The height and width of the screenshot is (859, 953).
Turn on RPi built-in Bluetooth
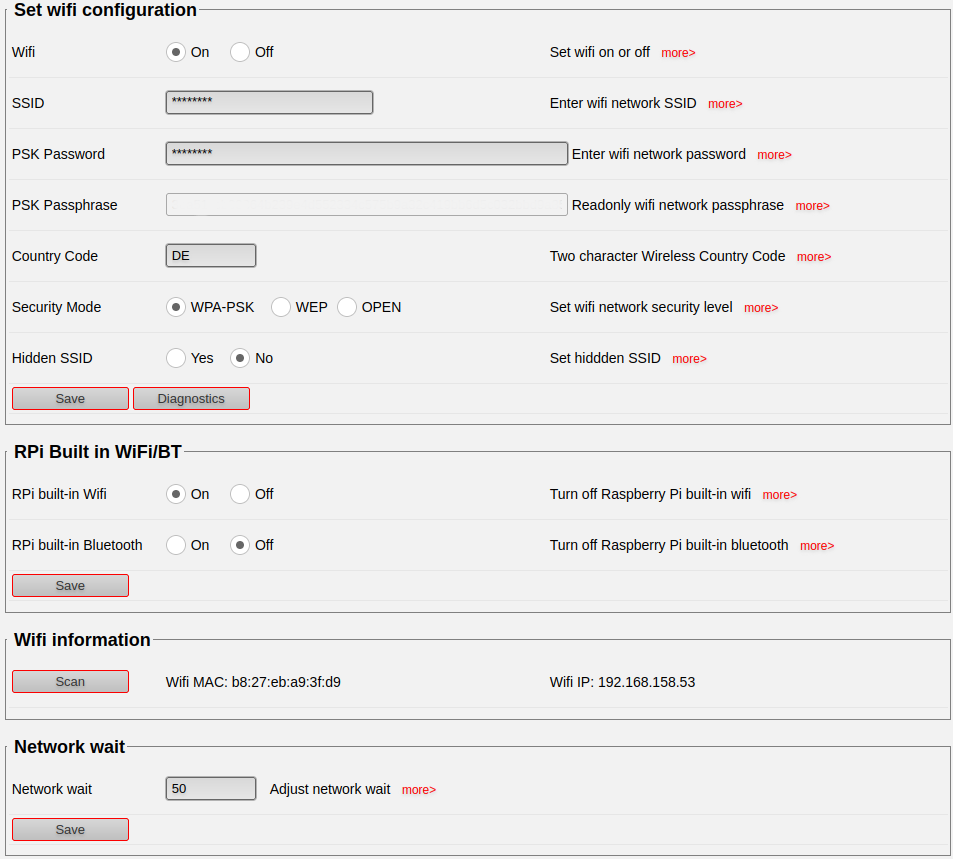point(175,545)
